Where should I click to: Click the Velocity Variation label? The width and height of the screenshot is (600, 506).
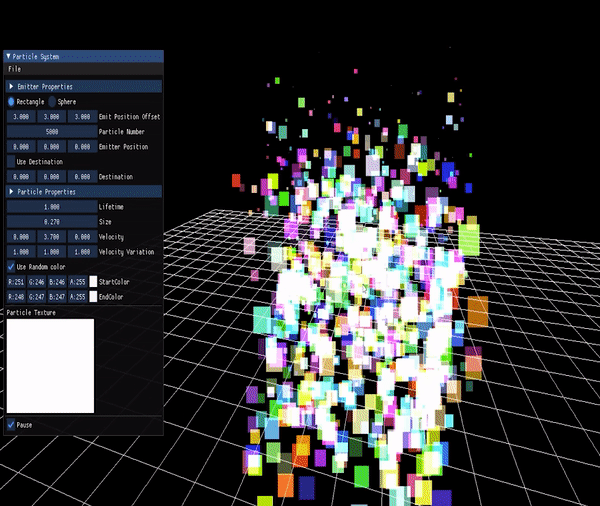[x=126, y=252]
